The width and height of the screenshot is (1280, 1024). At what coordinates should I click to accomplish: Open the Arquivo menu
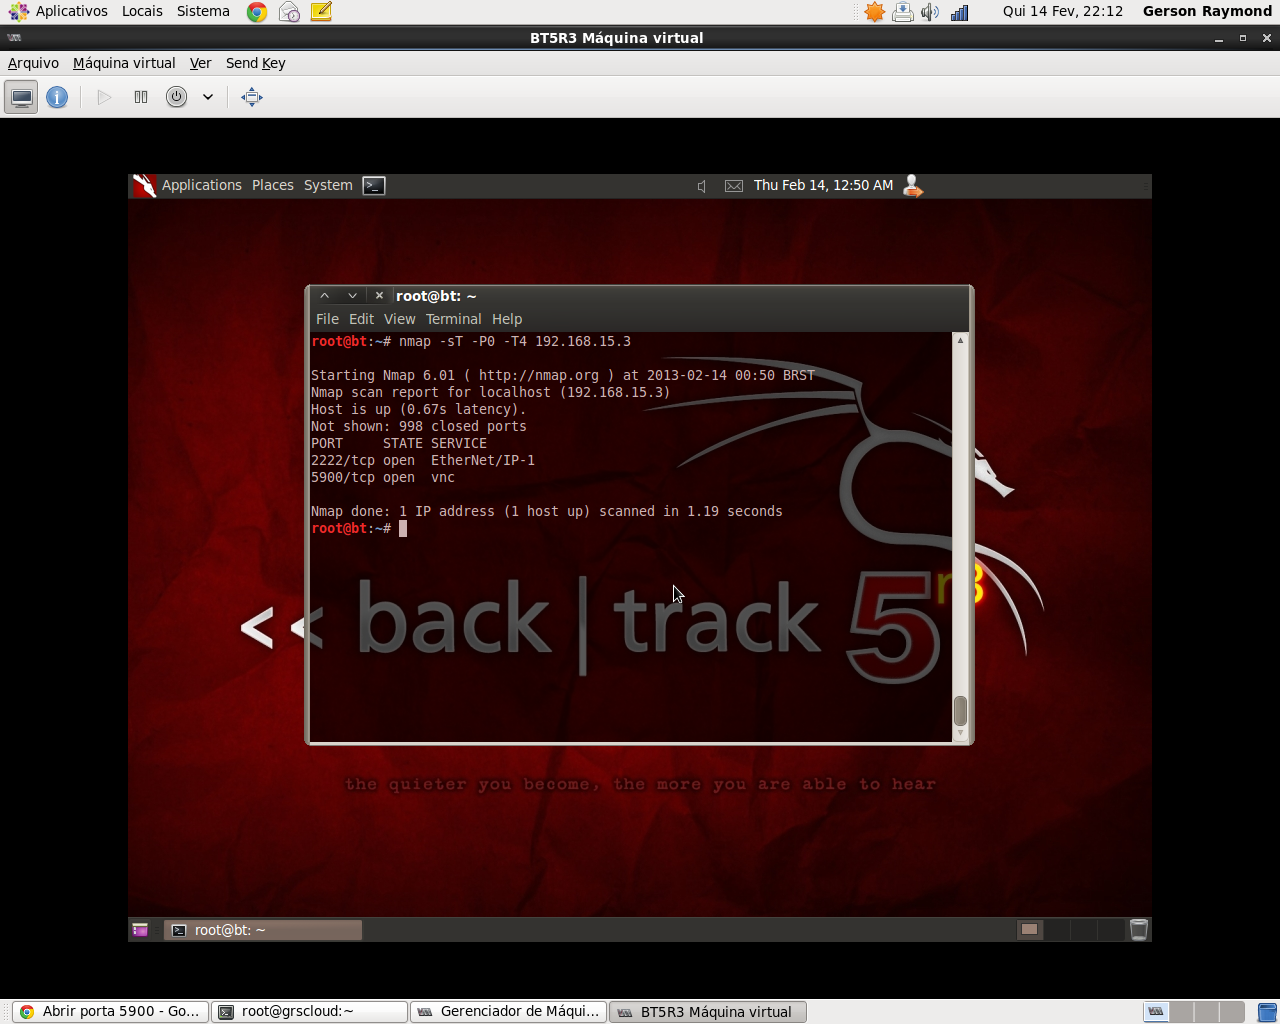click(33, 63)
